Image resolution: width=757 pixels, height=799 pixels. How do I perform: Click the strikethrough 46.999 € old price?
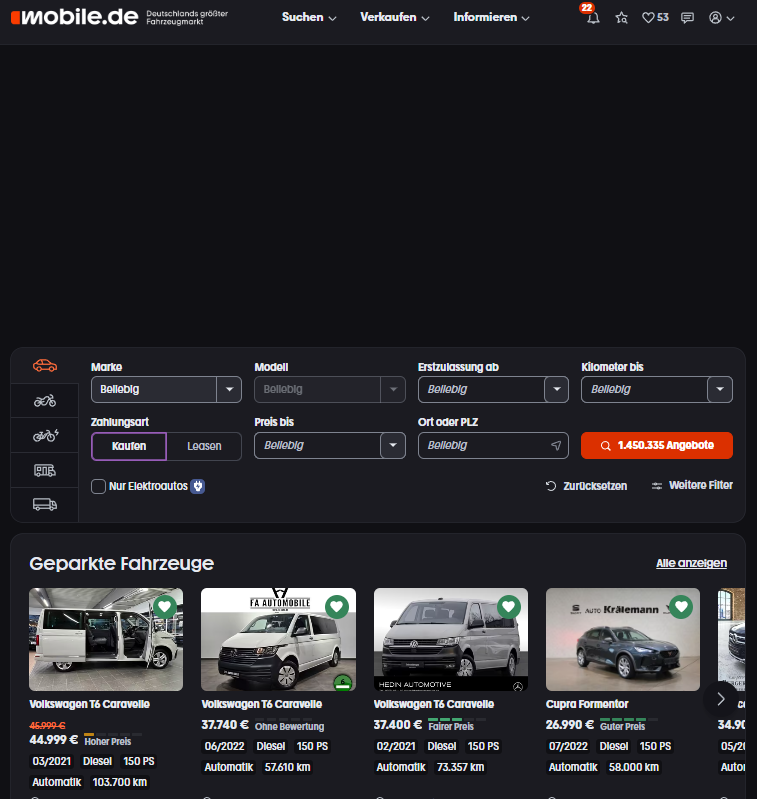[x=47, y=725]
